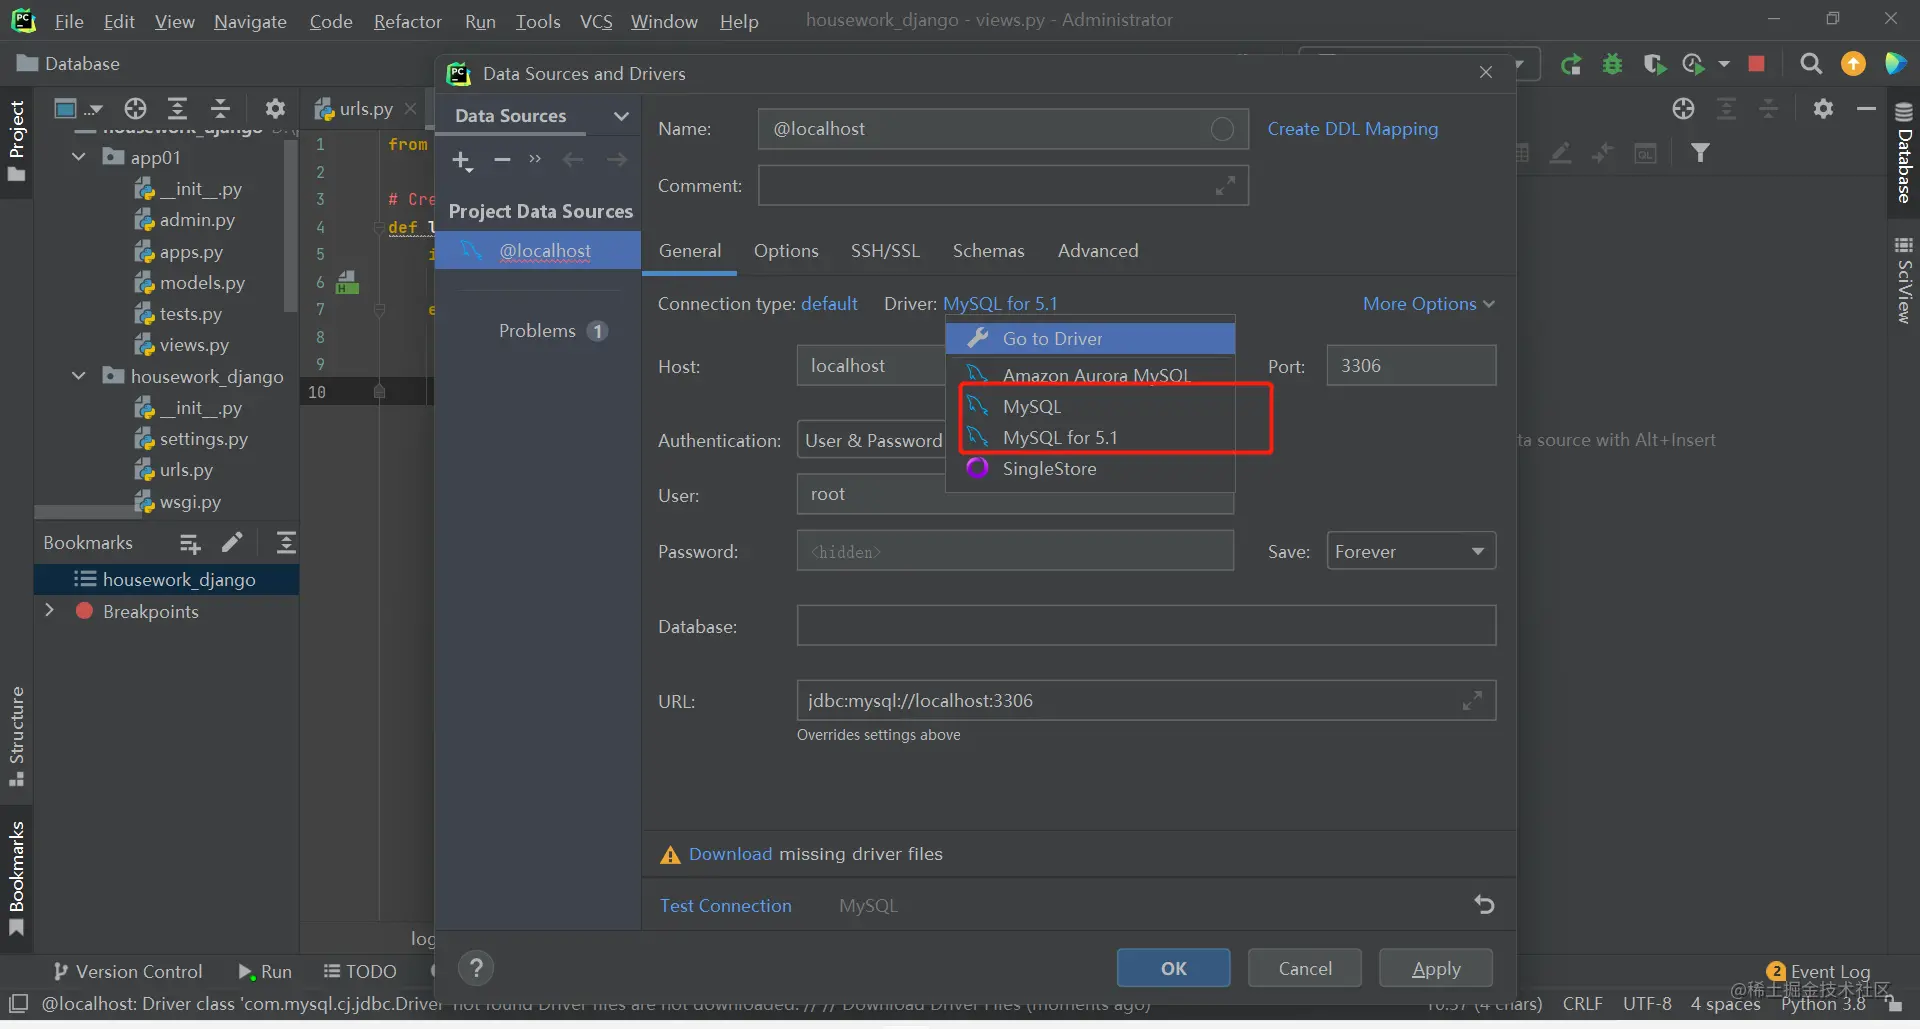Click the User field containing root
This screenshot has width=1920, height=1029.
point(1015,495)
